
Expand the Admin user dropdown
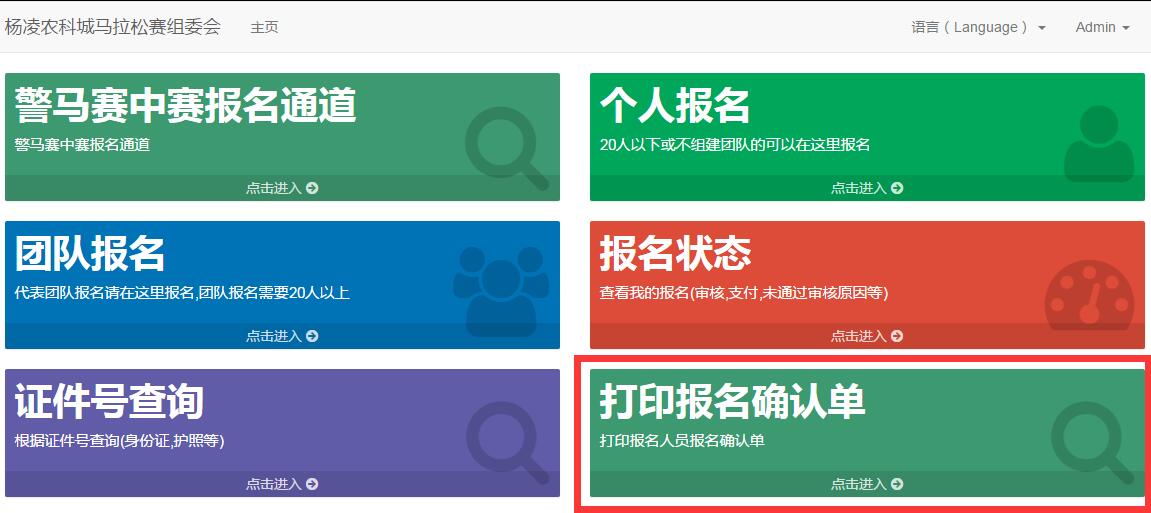pyautogui.click(x=1102, y=28)
